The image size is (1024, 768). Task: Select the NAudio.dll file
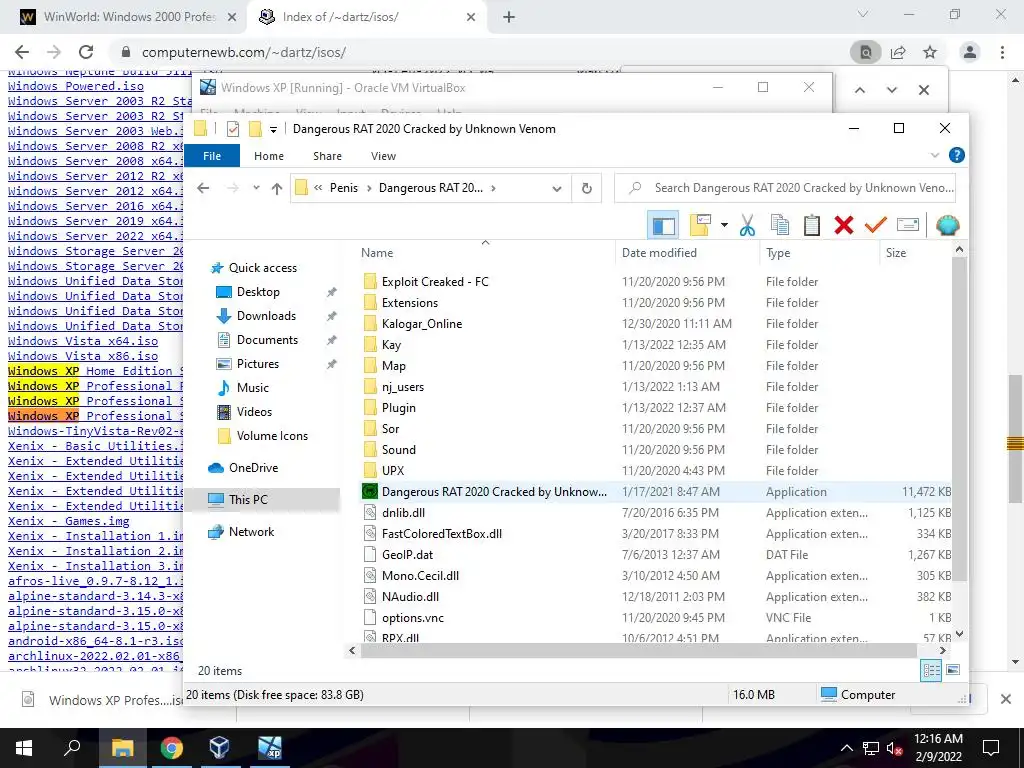coord(410,597)
